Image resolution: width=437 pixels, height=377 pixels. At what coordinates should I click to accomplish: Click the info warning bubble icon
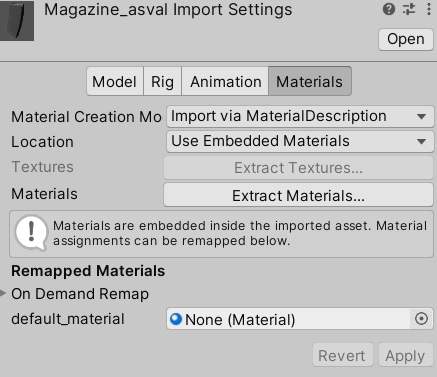coord(31,233)
